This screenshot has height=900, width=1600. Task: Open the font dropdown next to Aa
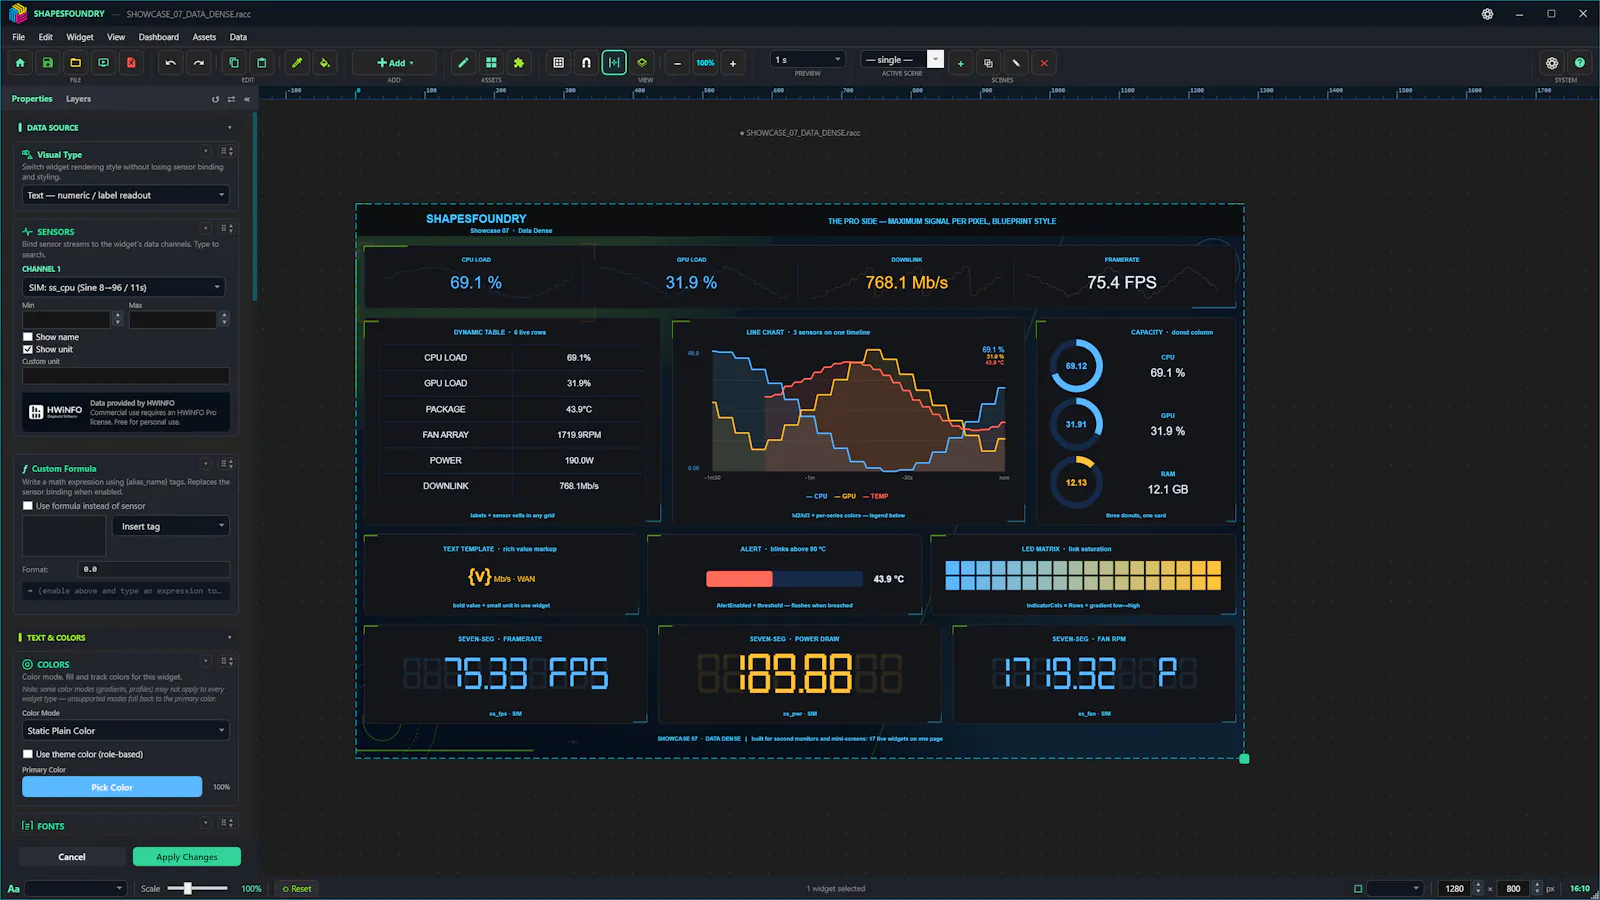pos(76,888)
